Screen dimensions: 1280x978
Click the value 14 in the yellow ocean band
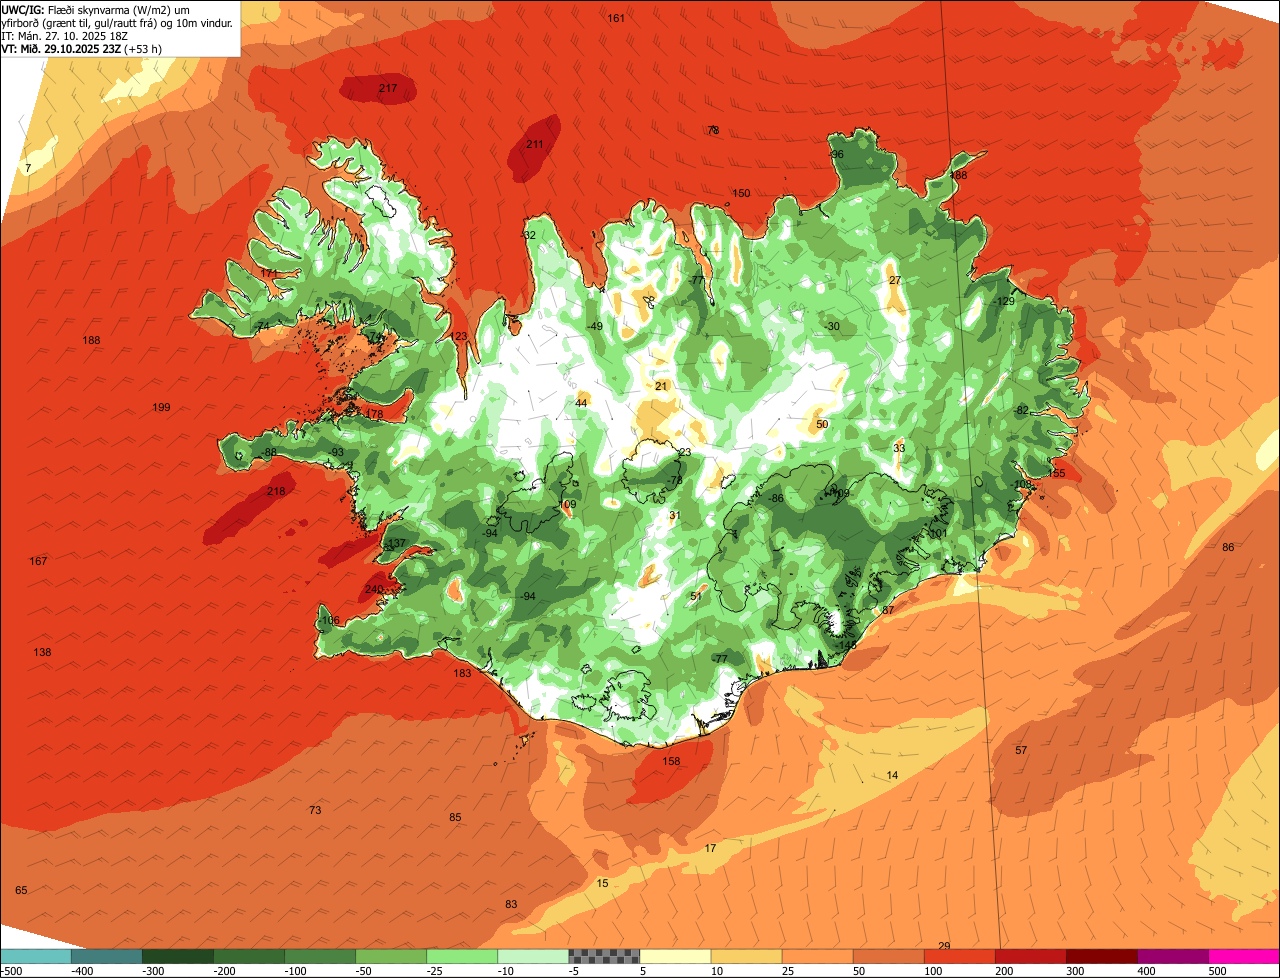(x=892, y=775)
